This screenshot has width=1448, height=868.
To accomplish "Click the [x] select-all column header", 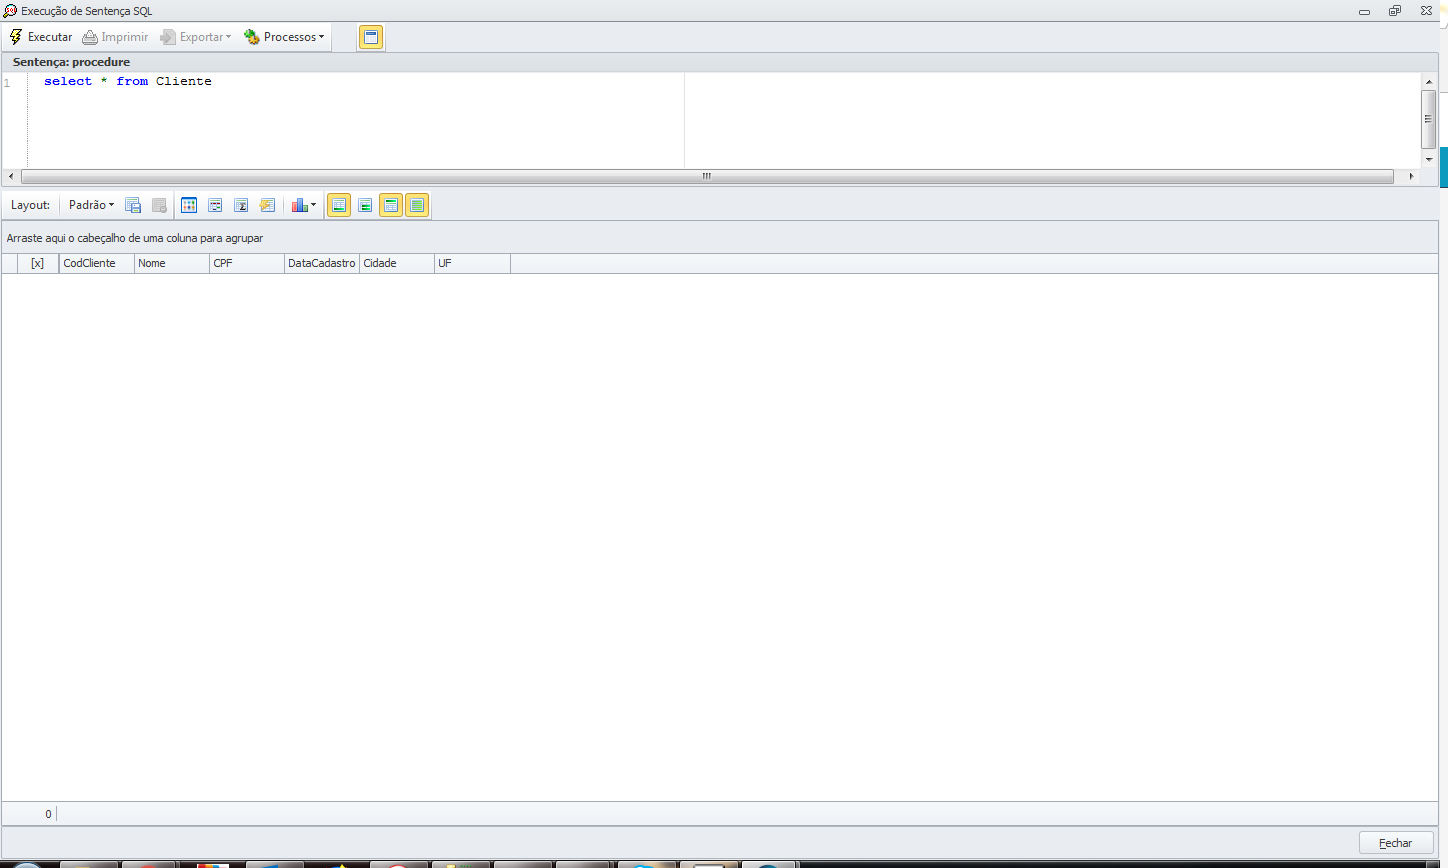I will pyautogui.click(x=38, y=263).
